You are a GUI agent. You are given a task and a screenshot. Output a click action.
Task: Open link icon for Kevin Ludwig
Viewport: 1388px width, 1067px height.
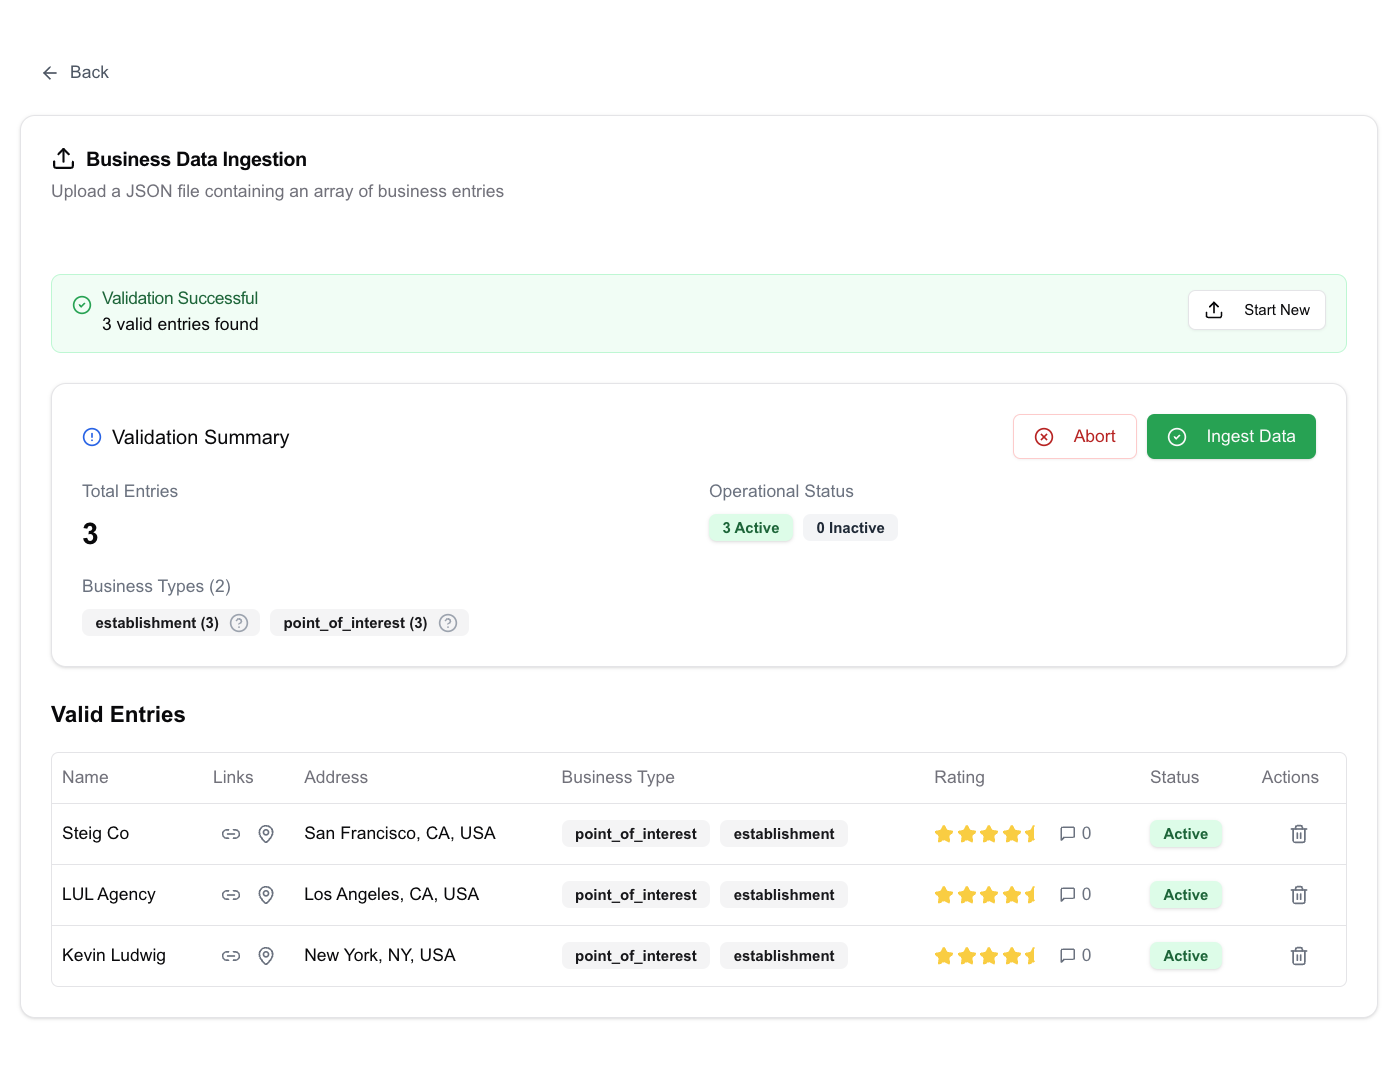pos(231,956)
